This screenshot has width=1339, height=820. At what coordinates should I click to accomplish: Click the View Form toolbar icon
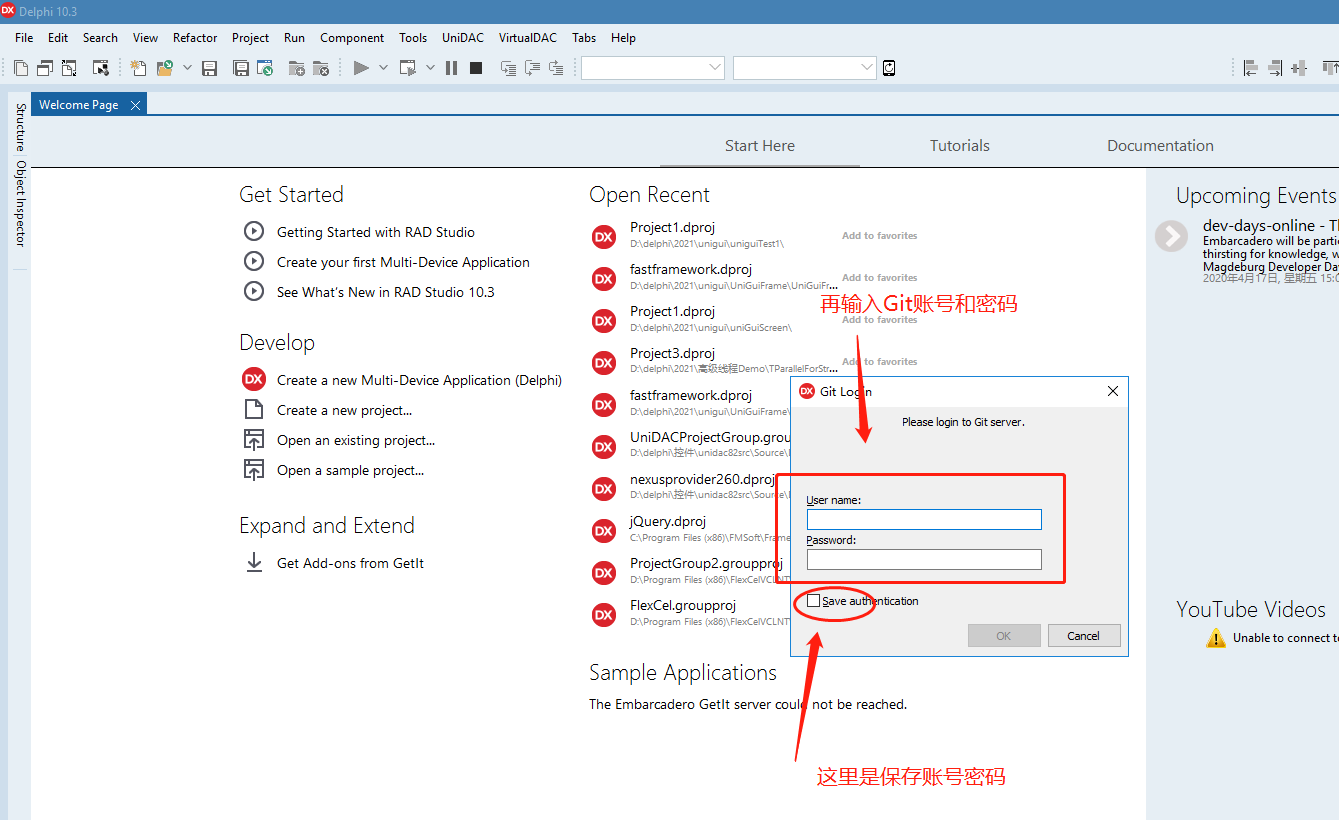tap(45, 68)
